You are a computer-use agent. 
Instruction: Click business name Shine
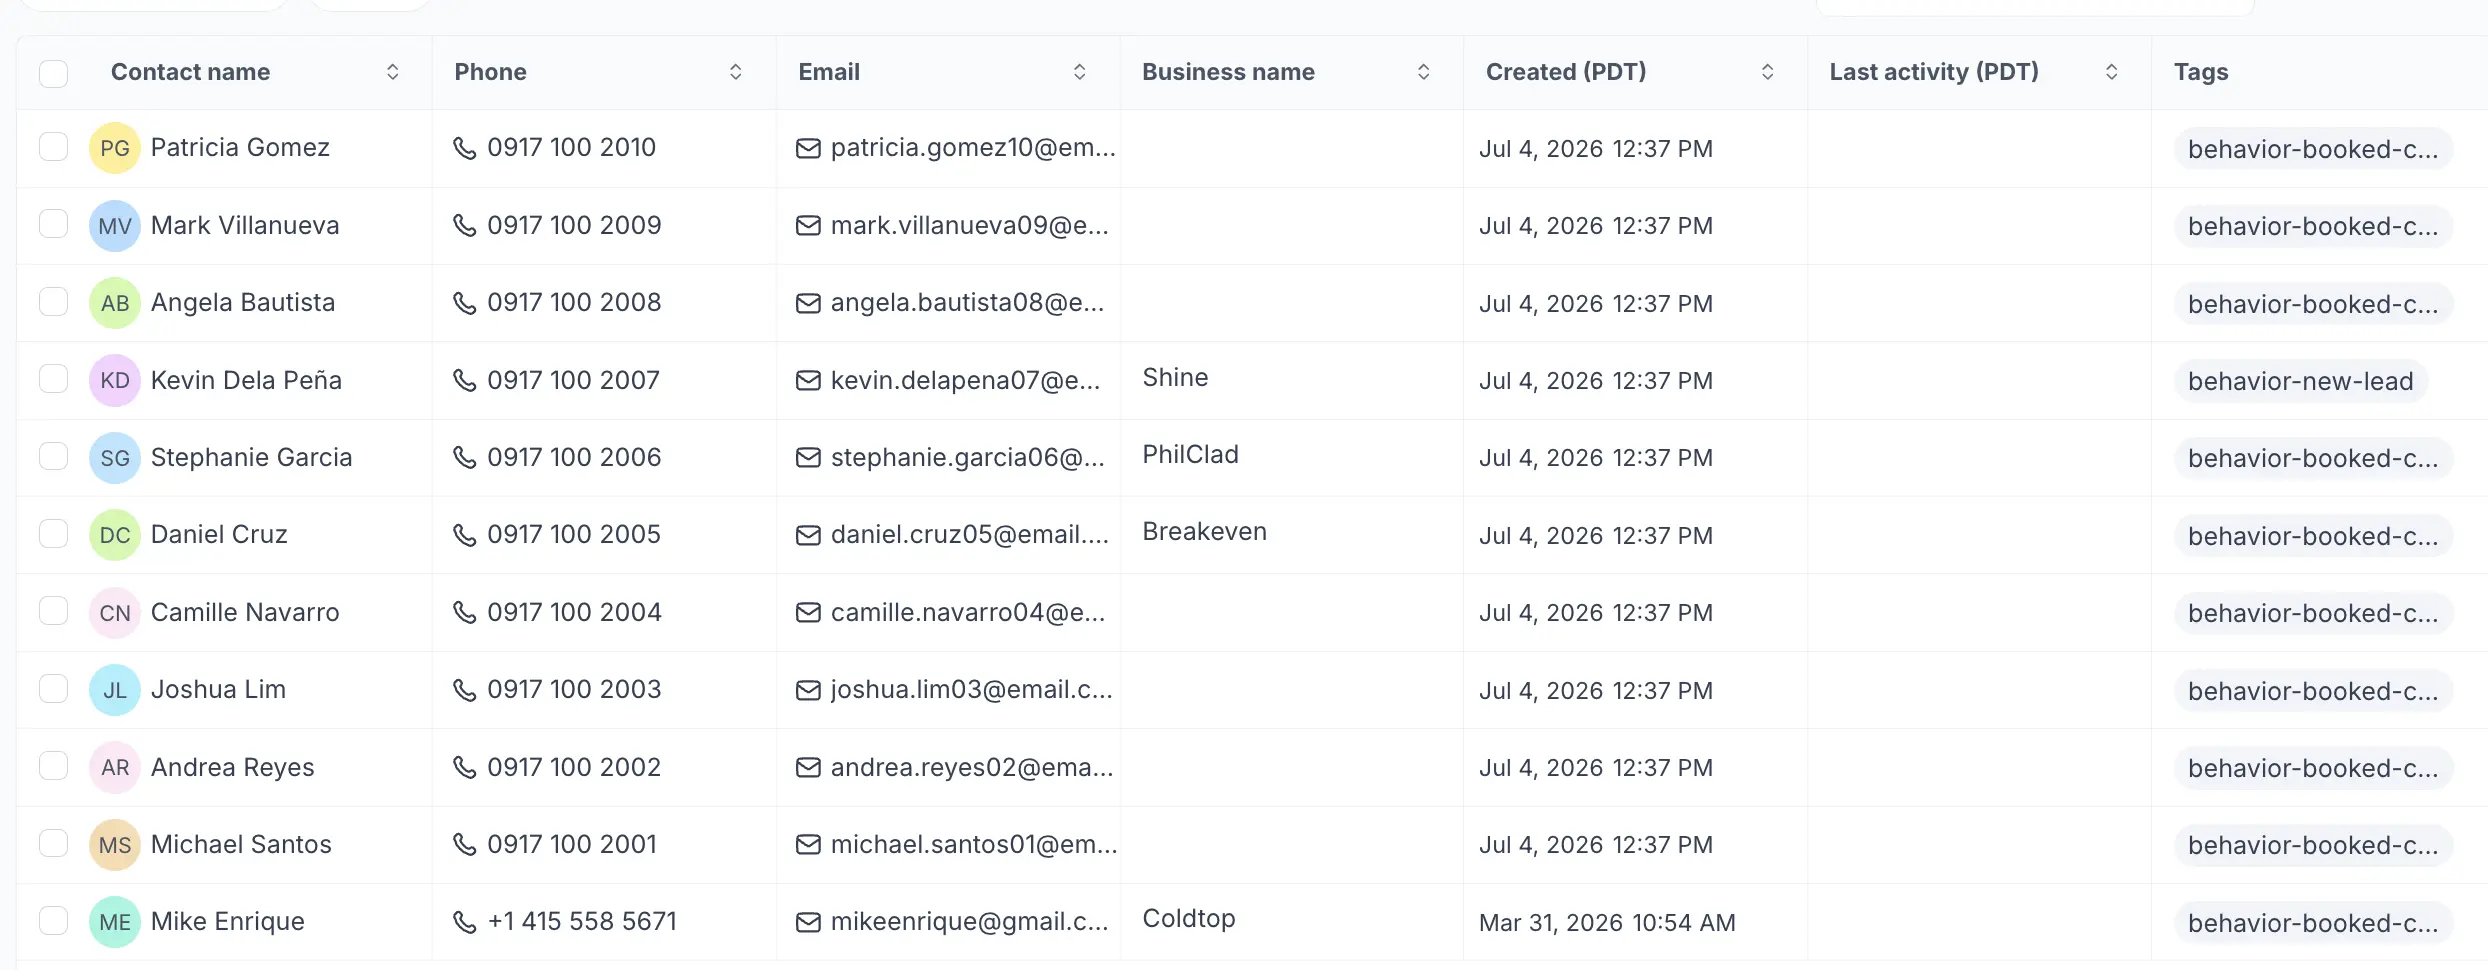pyautogui.click(x=1175, y=377)
